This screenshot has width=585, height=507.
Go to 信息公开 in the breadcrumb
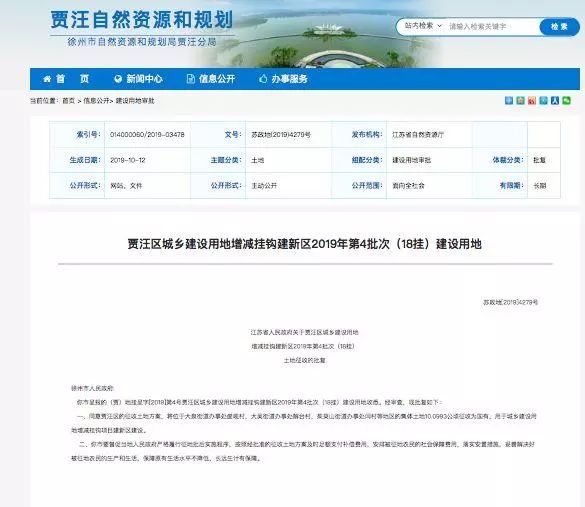pos(96,101)
